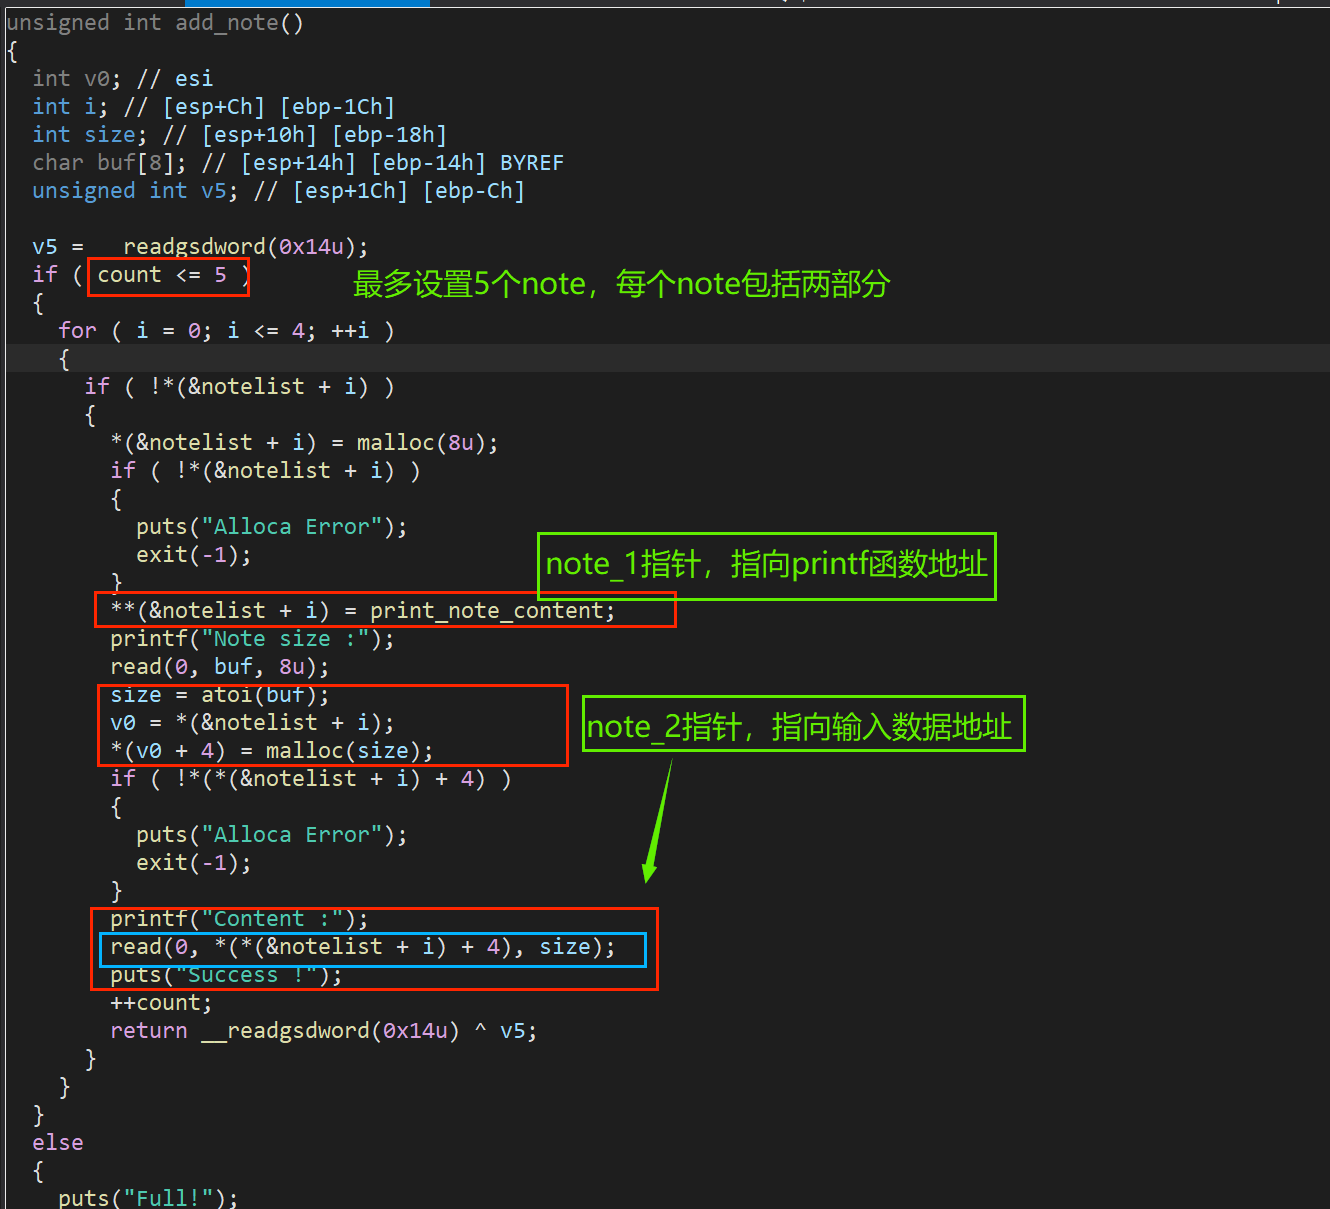
Task: Select the 'char buf[8];' declaration line
Action: [x=298, y=162]
